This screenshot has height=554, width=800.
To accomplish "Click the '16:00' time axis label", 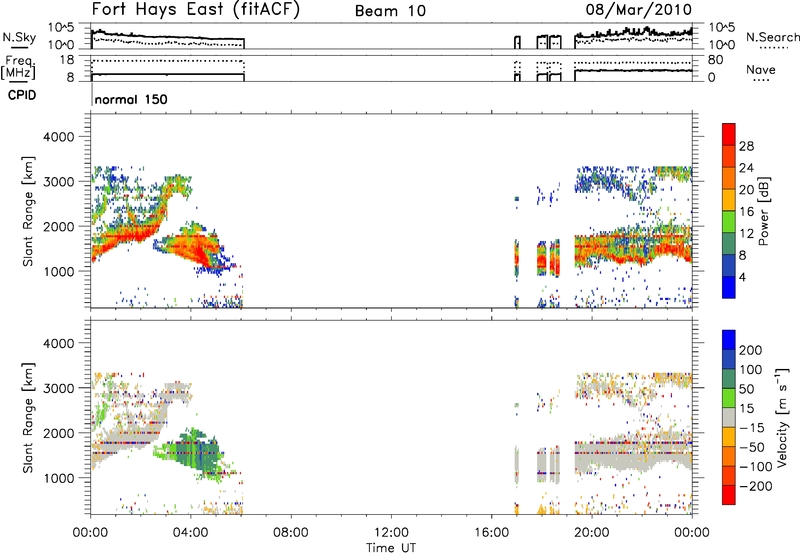I will point(491,533).
